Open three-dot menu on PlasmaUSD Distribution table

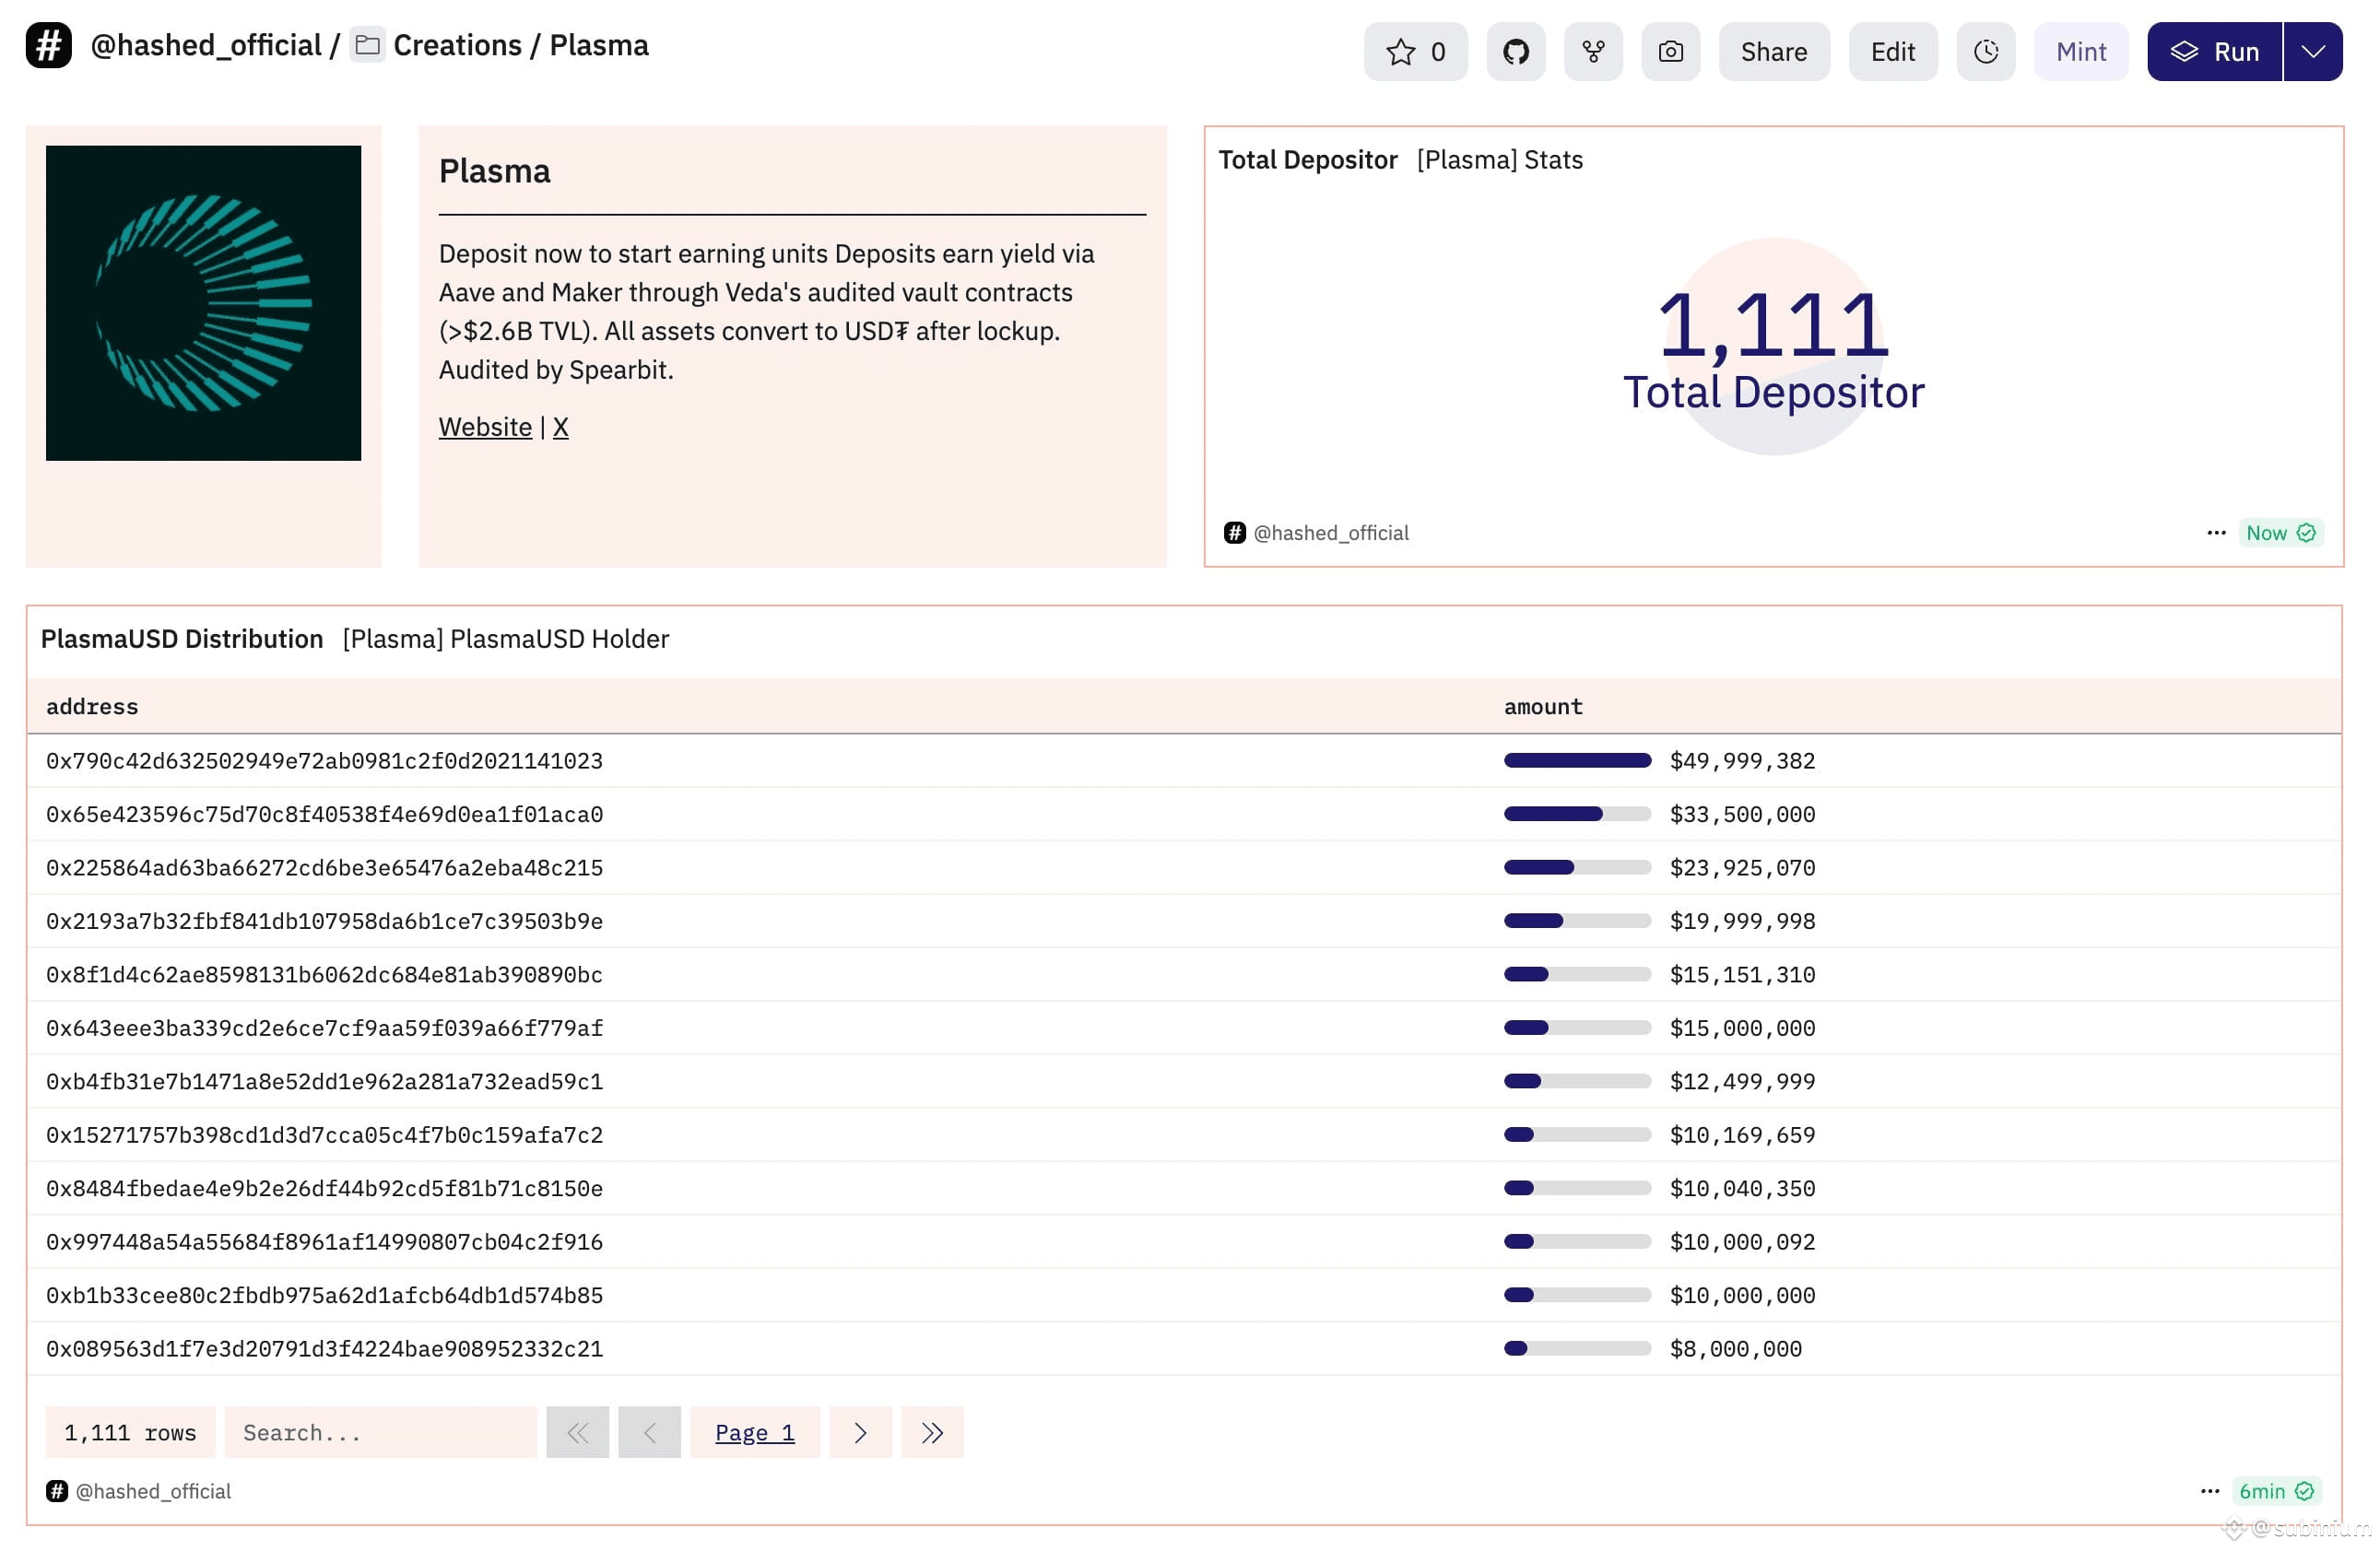click(2209, 1491)
